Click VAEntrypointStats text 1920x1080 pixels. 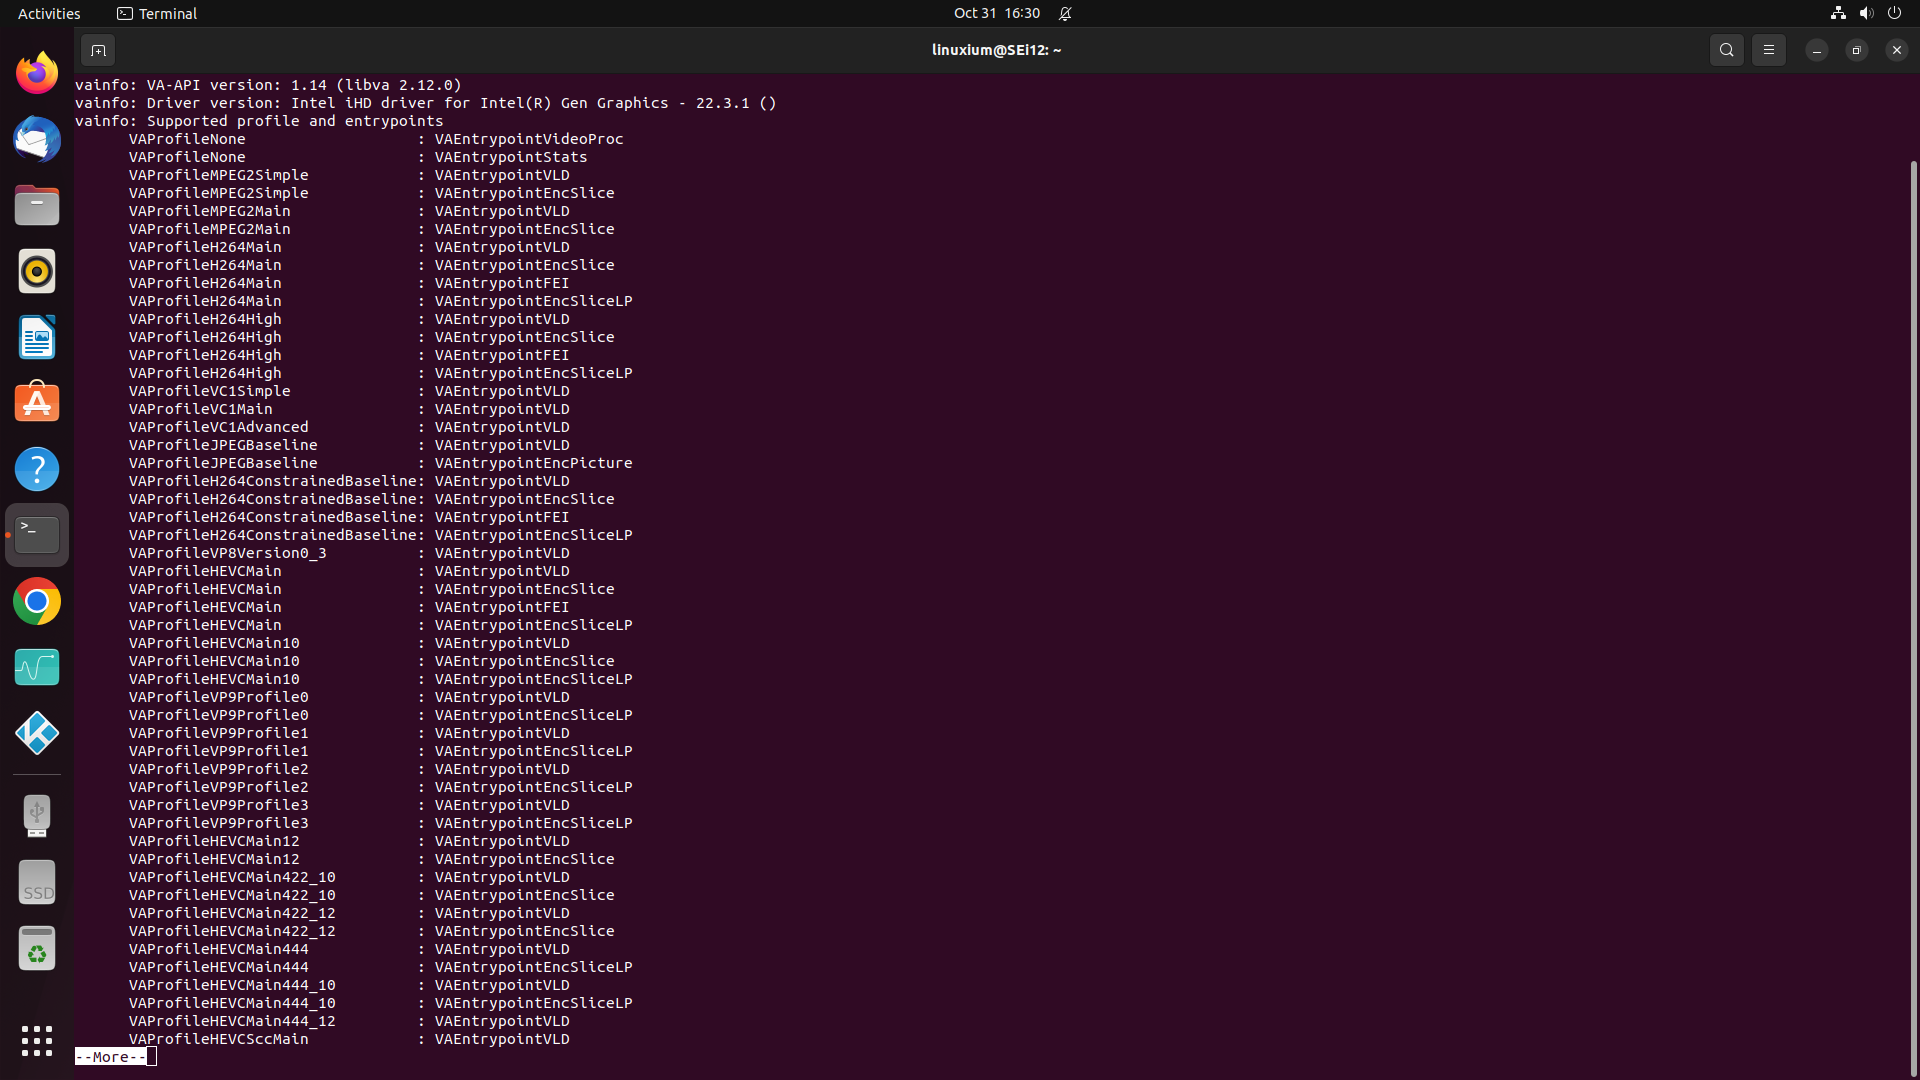[511, 157]
